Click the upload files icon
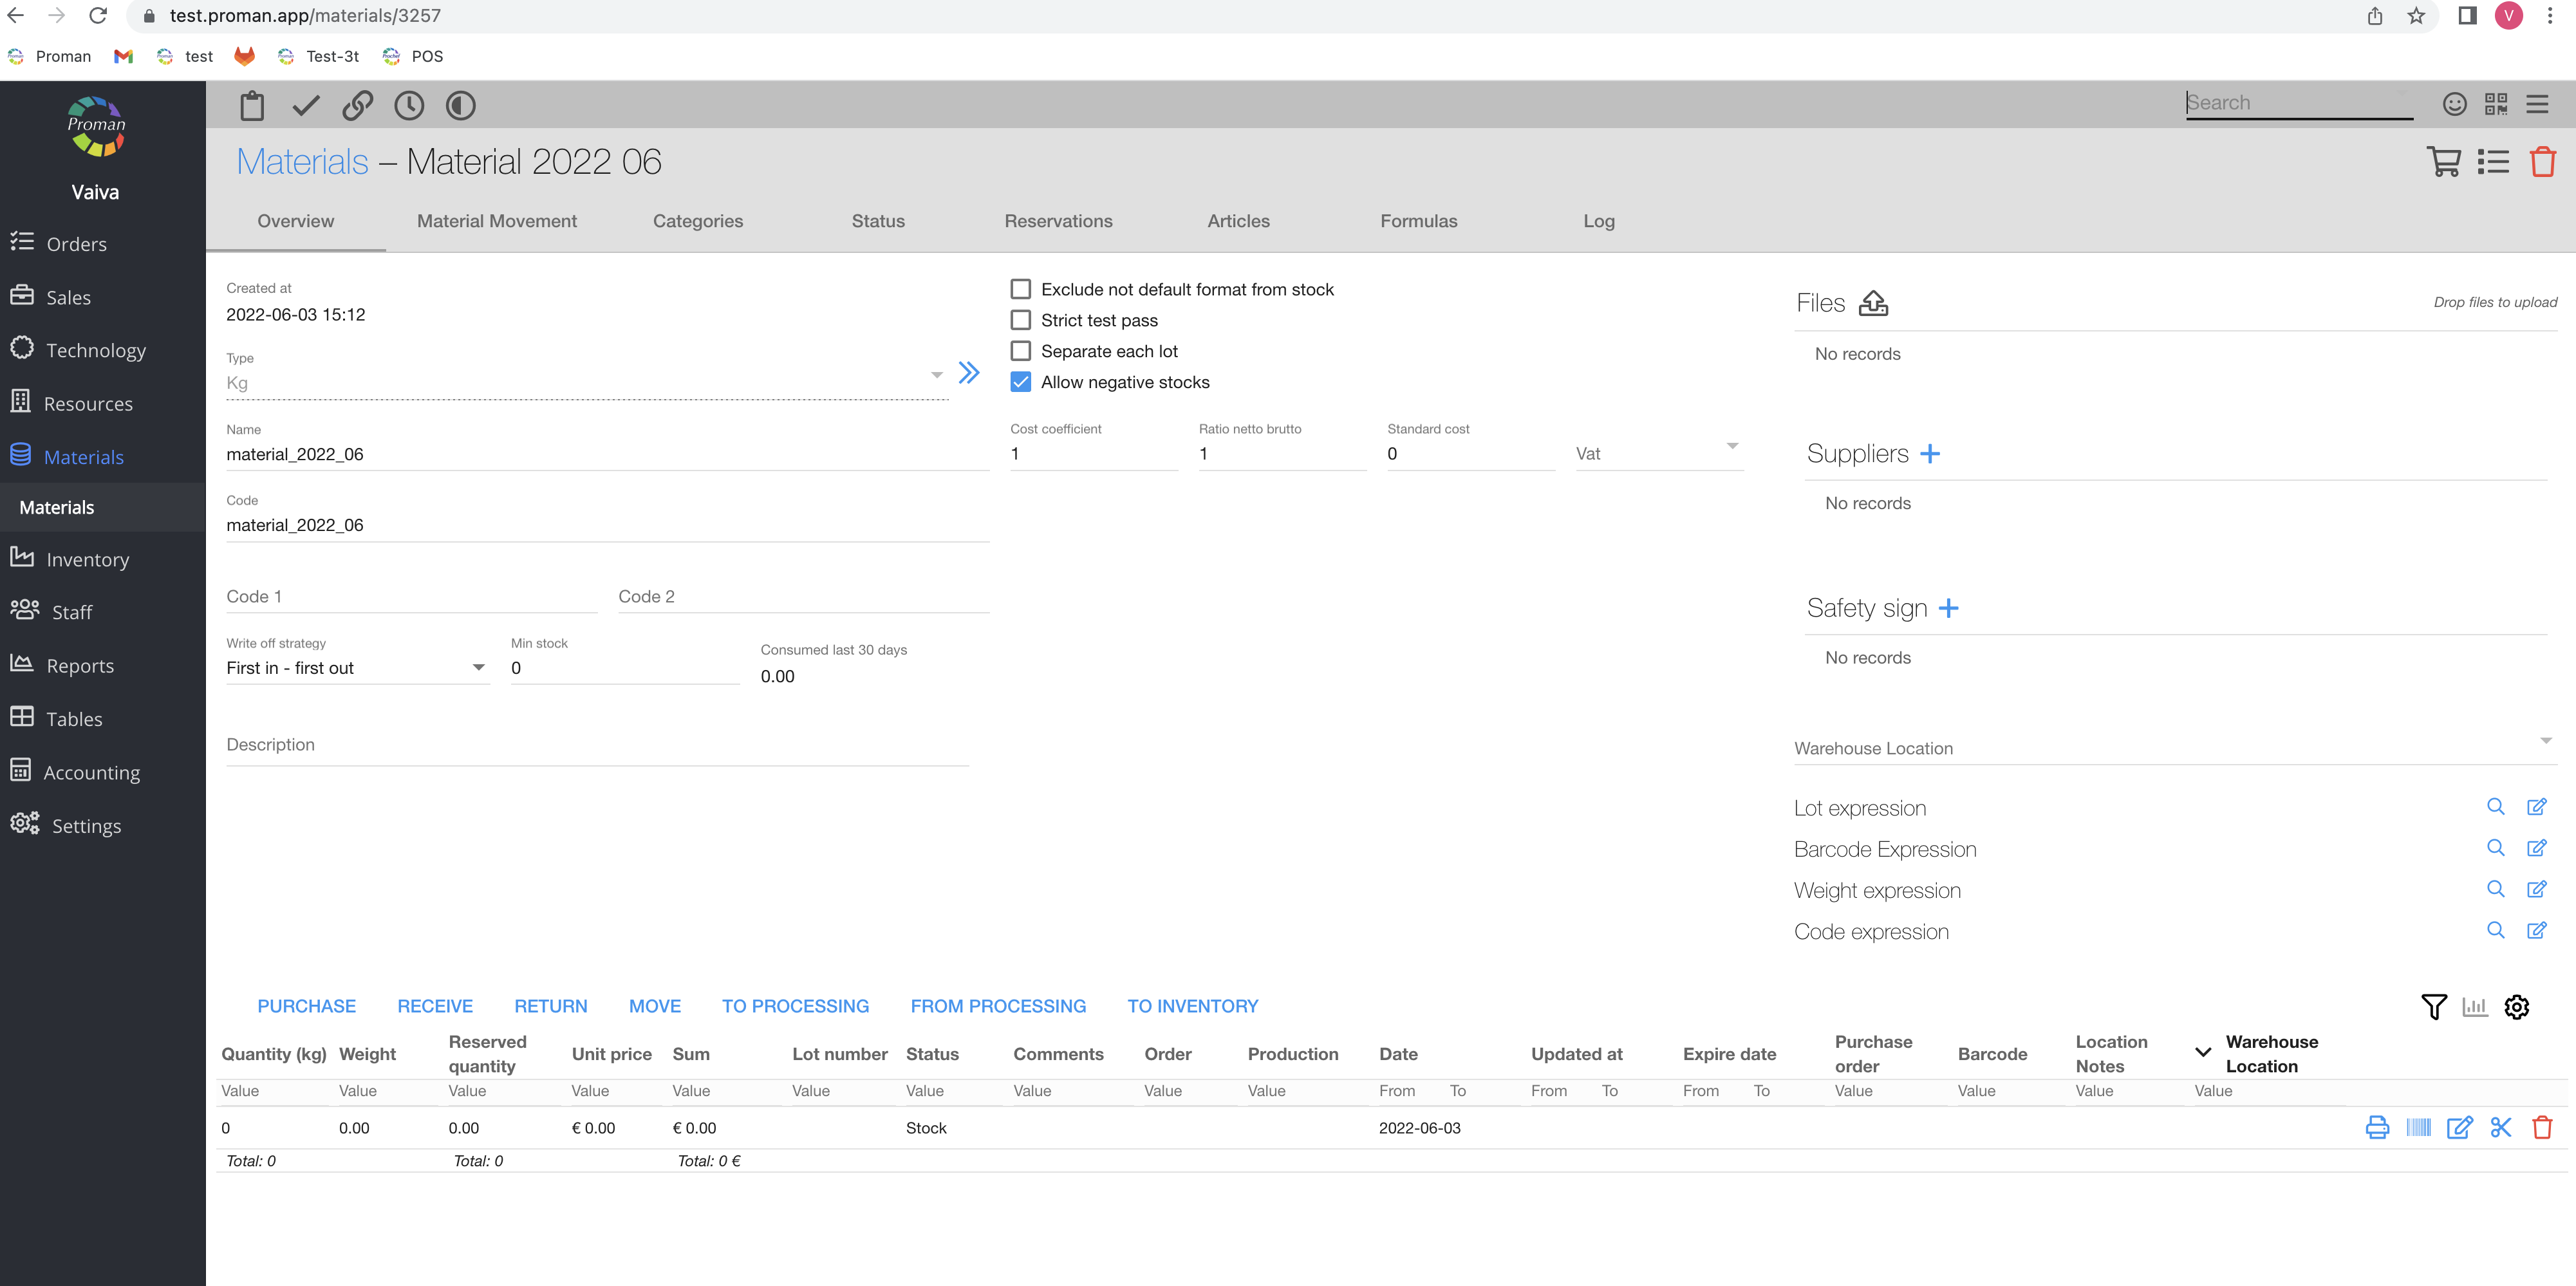 click(x=1873, y=303)
